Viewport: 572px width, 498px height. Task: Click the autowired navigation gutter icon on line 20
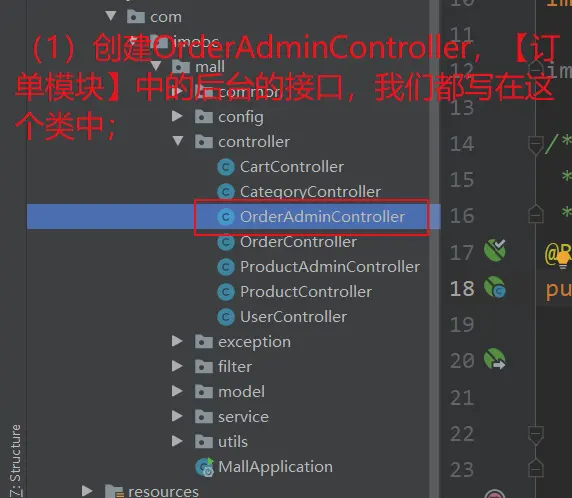pos(495,359)
